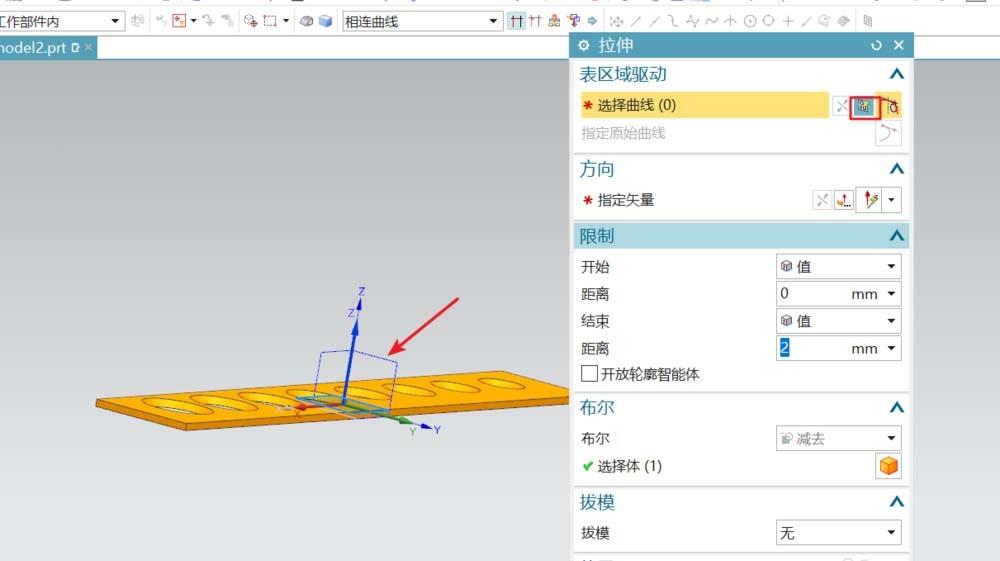
Task: Collapse the 限制 section
Action: [897, 236]
